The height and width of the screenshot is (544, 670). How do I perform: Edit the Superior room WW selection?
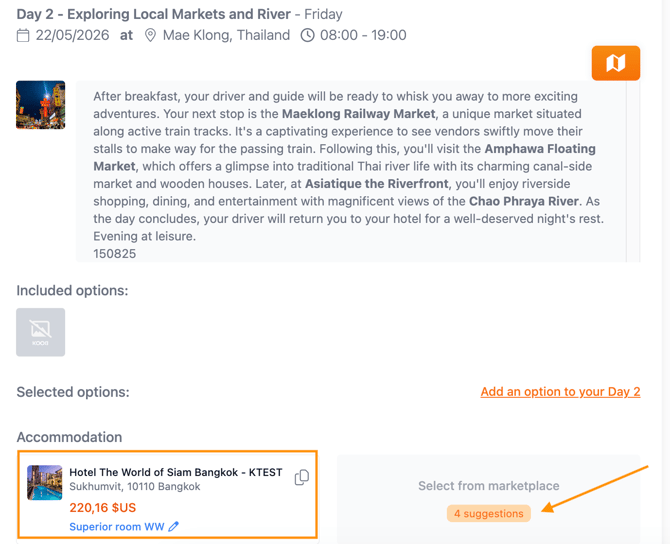(174, 526)
